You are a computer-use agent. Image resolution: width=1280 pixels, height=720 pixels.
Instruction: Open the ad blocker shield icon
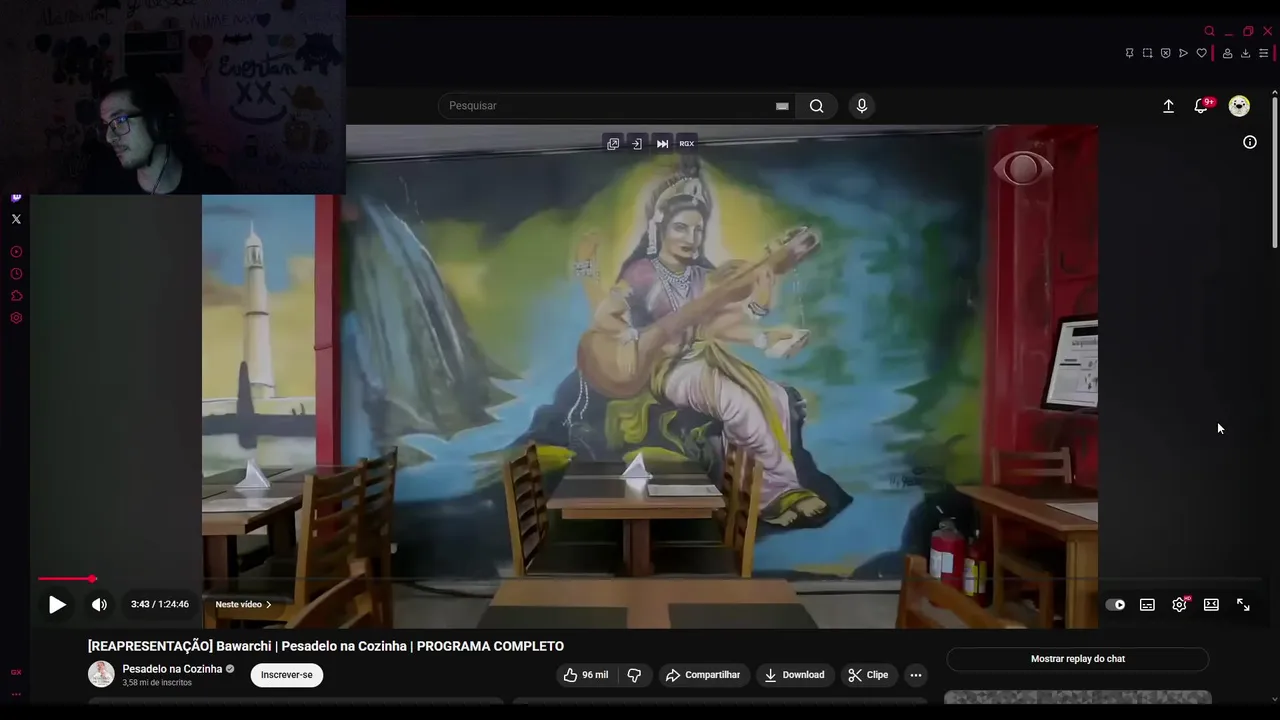[1165, 53]
